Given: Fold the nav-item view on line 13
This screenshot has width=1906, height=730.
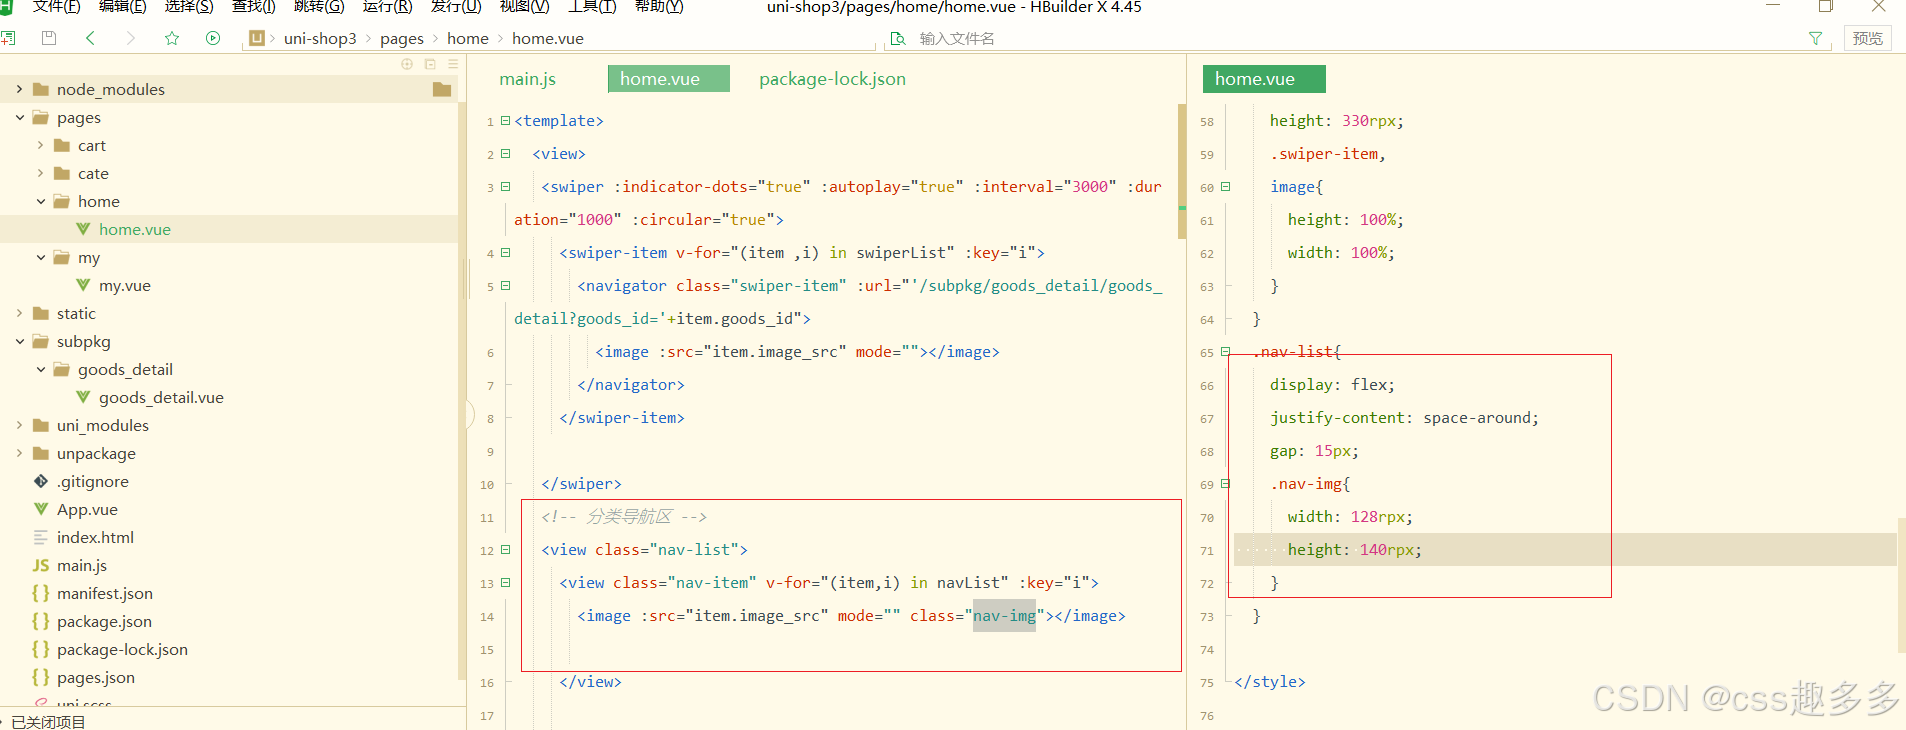Looking at the screenshot, I should pyautogui.click(x=505, y=582).
